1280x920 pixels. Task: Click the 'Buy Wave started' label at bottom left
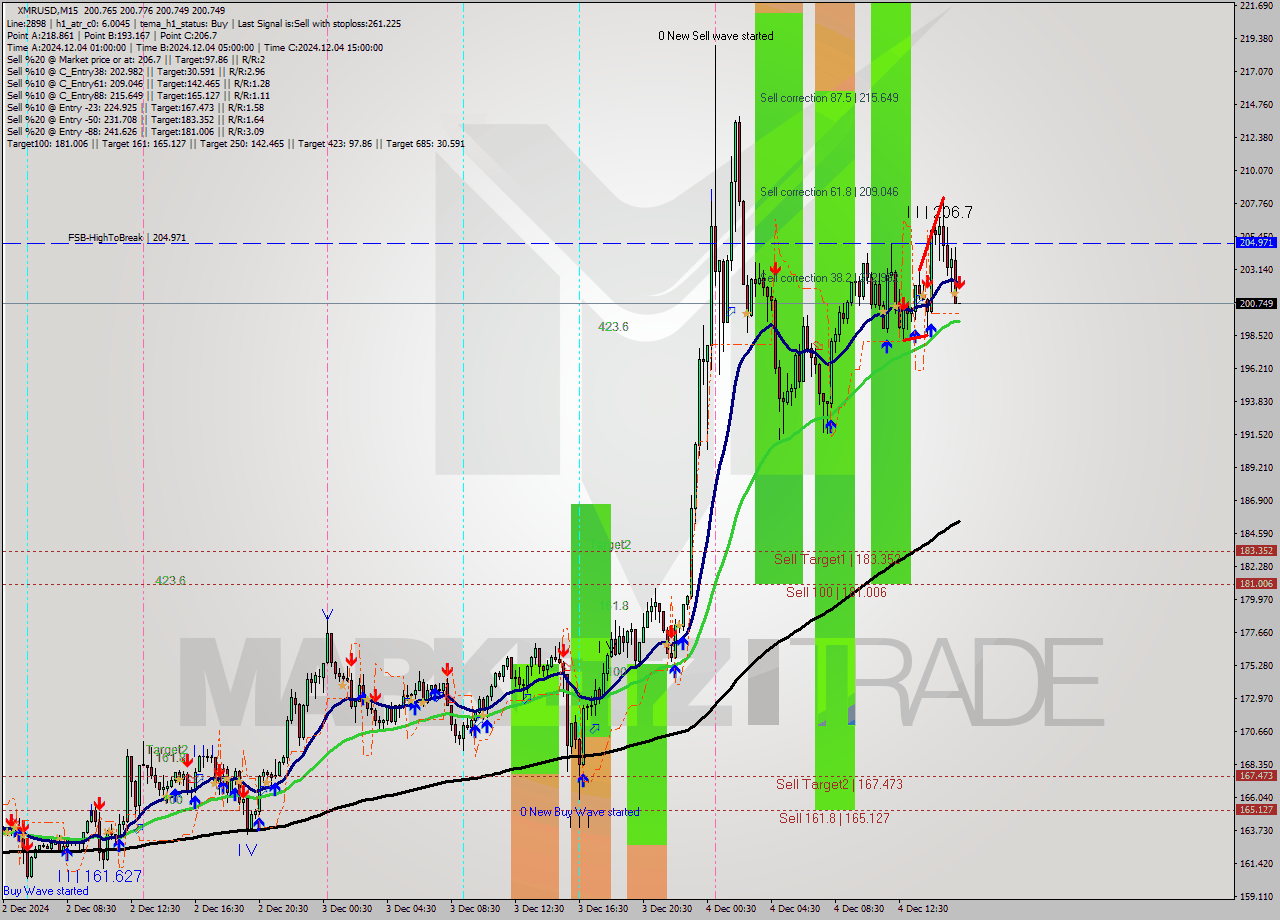pyautogui.click(x=45, y=891)
